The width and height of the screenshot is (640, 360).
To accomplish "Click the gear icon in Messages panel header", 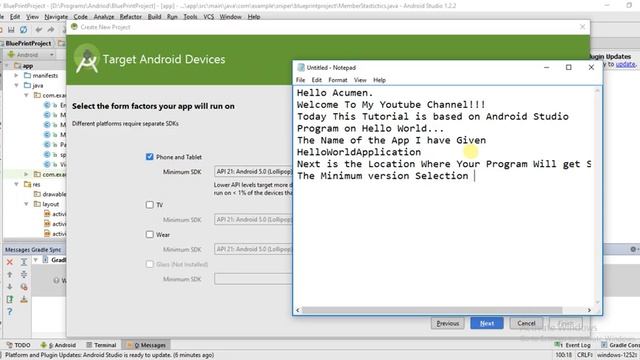I will pyautogui.click(x=633, y=249).
